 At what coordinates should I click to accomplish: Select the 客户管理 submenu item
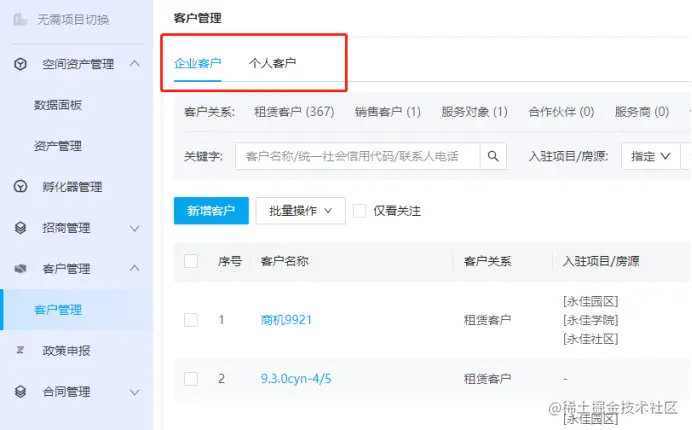[x=58, y=310]
